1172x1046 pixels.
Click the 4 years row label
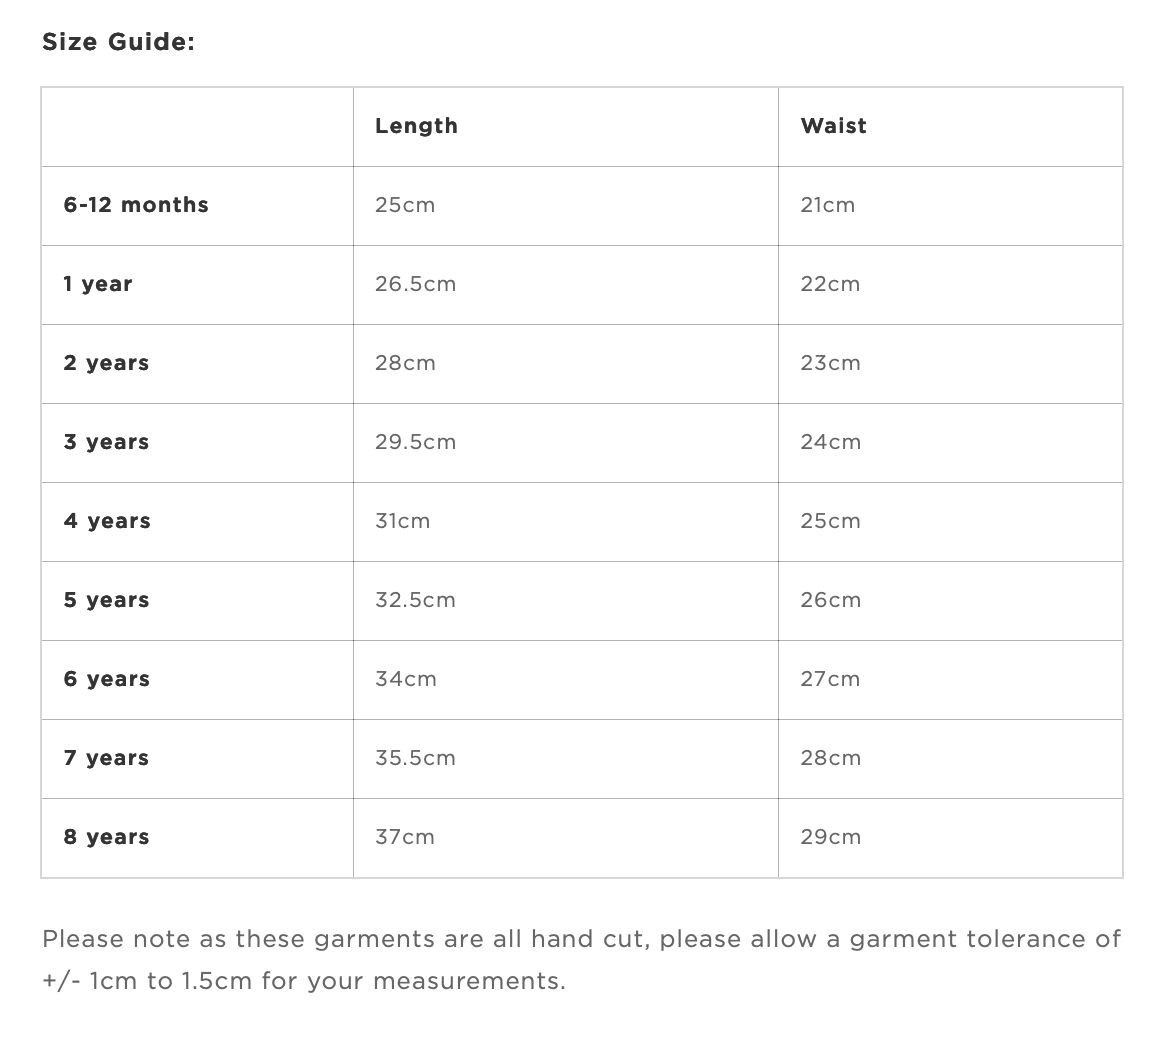107,521
